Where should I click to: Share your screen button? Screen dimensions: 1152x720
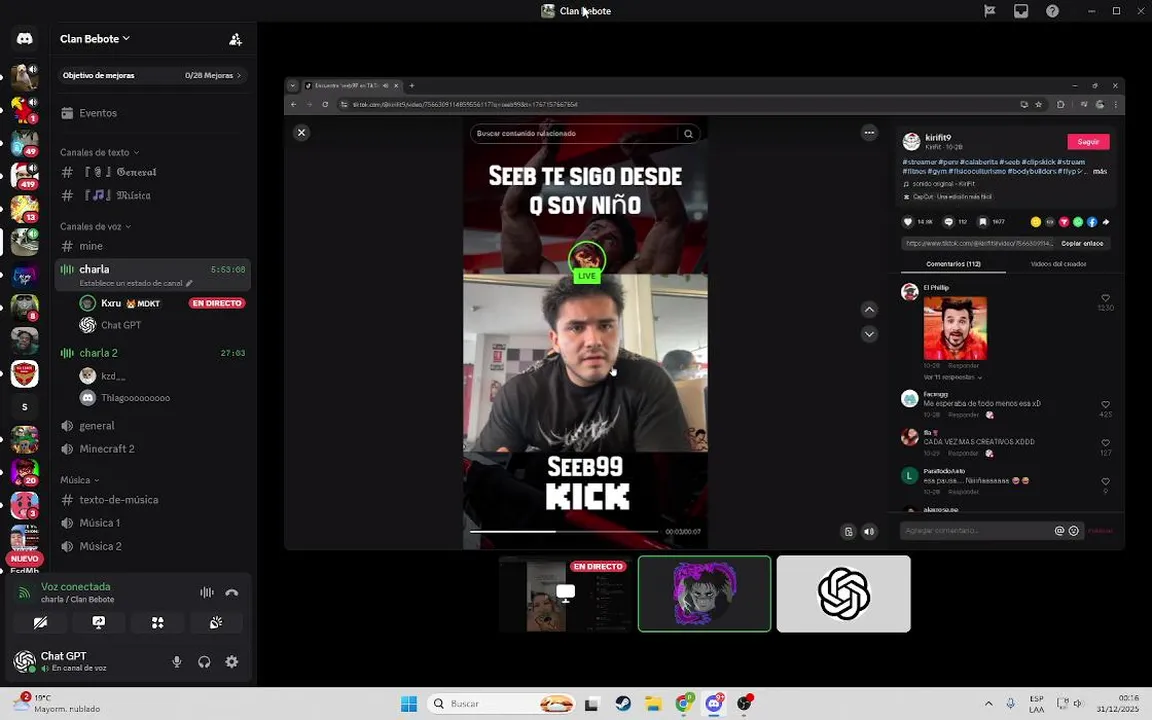[x=98, y=623]
